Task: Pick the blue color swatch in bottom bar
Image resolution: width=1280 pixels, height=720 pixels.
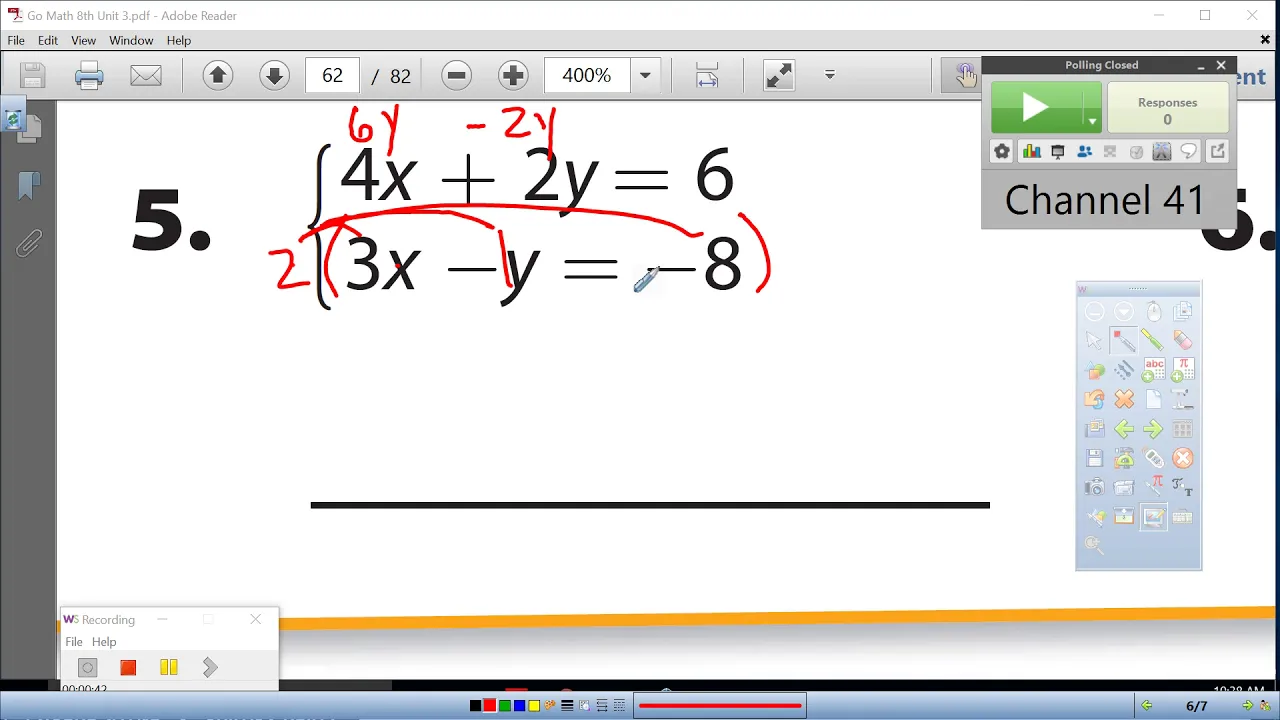Action: (x=520, y=706)
